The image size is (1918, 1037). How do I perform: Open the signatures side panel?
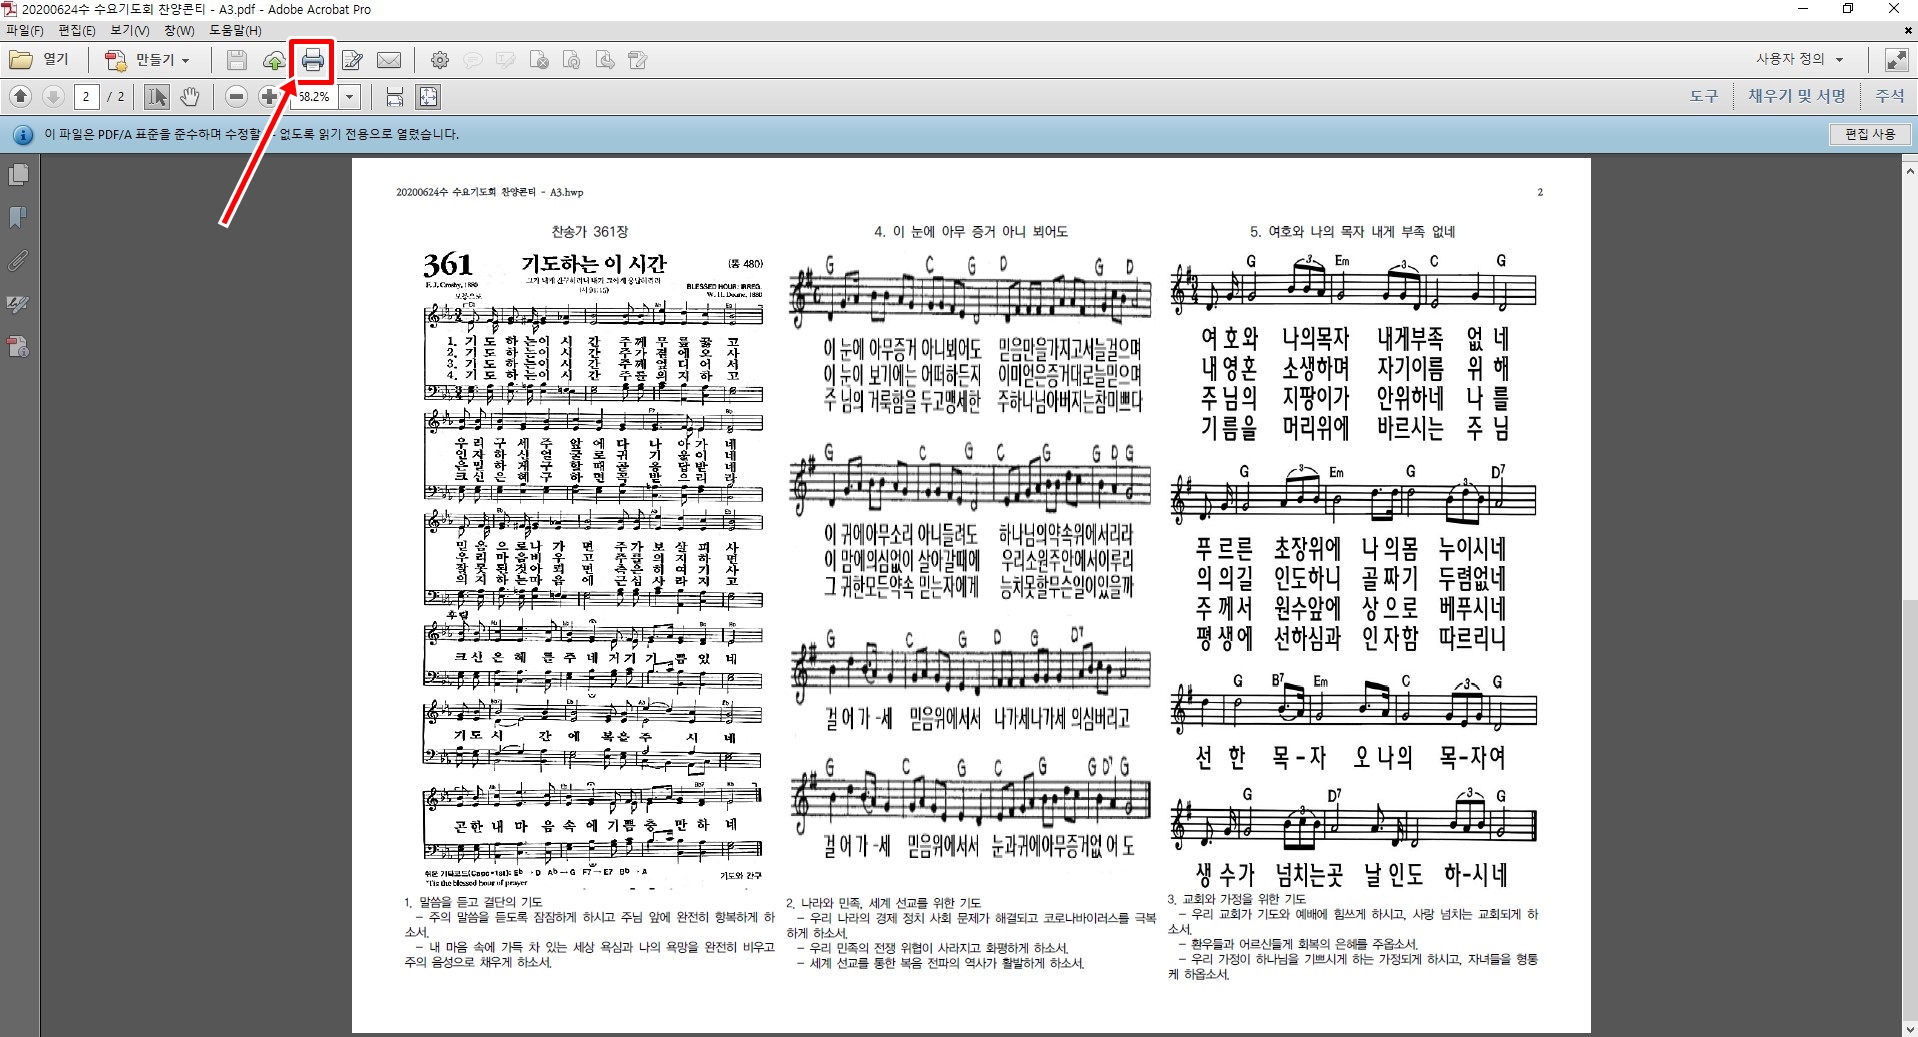point(18,304)
